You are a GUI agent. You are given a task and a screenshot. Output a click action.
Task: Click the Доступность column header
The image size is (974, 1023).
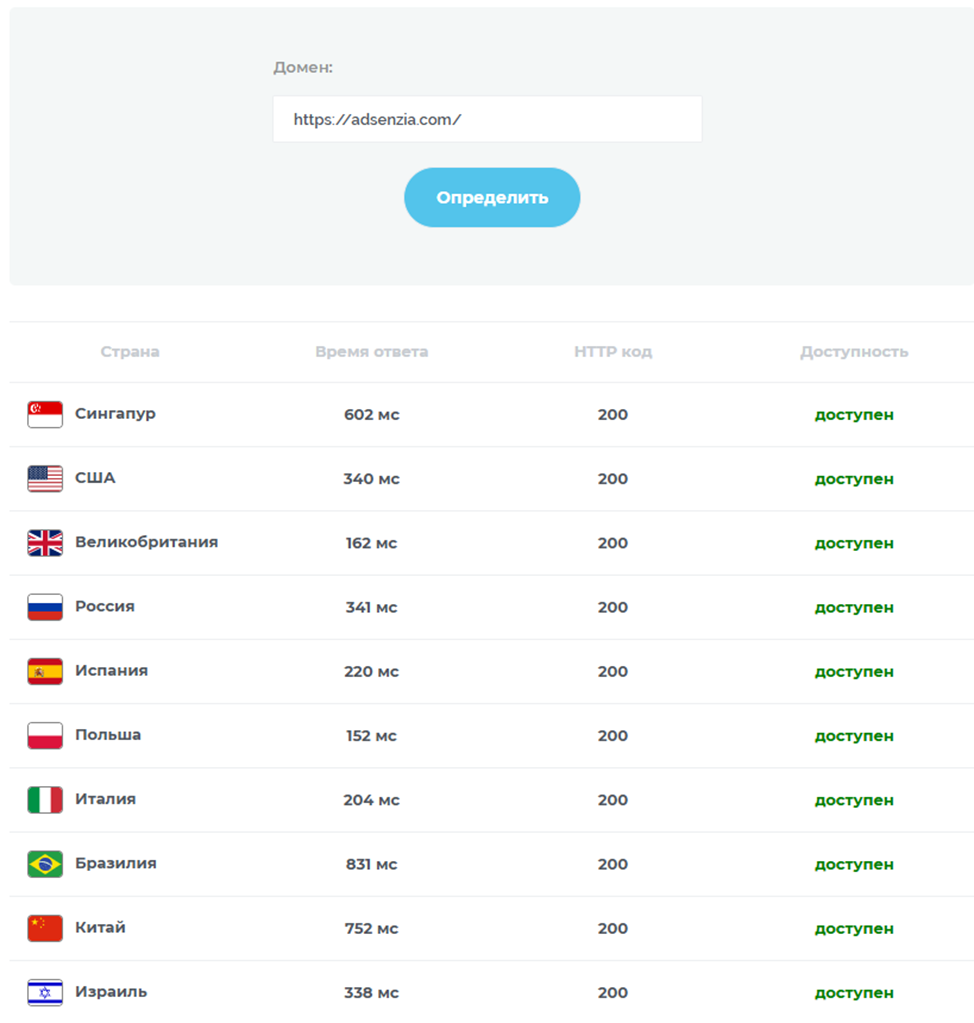click(854, 352)
